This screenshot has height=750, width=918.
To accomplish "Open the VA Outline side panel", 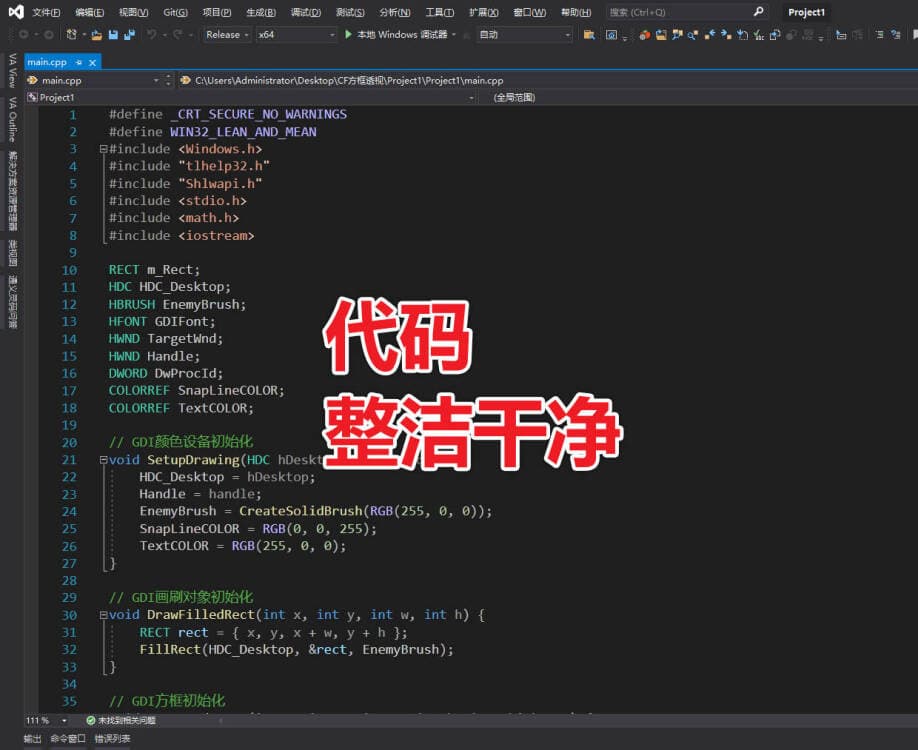I will click(12, 119).
